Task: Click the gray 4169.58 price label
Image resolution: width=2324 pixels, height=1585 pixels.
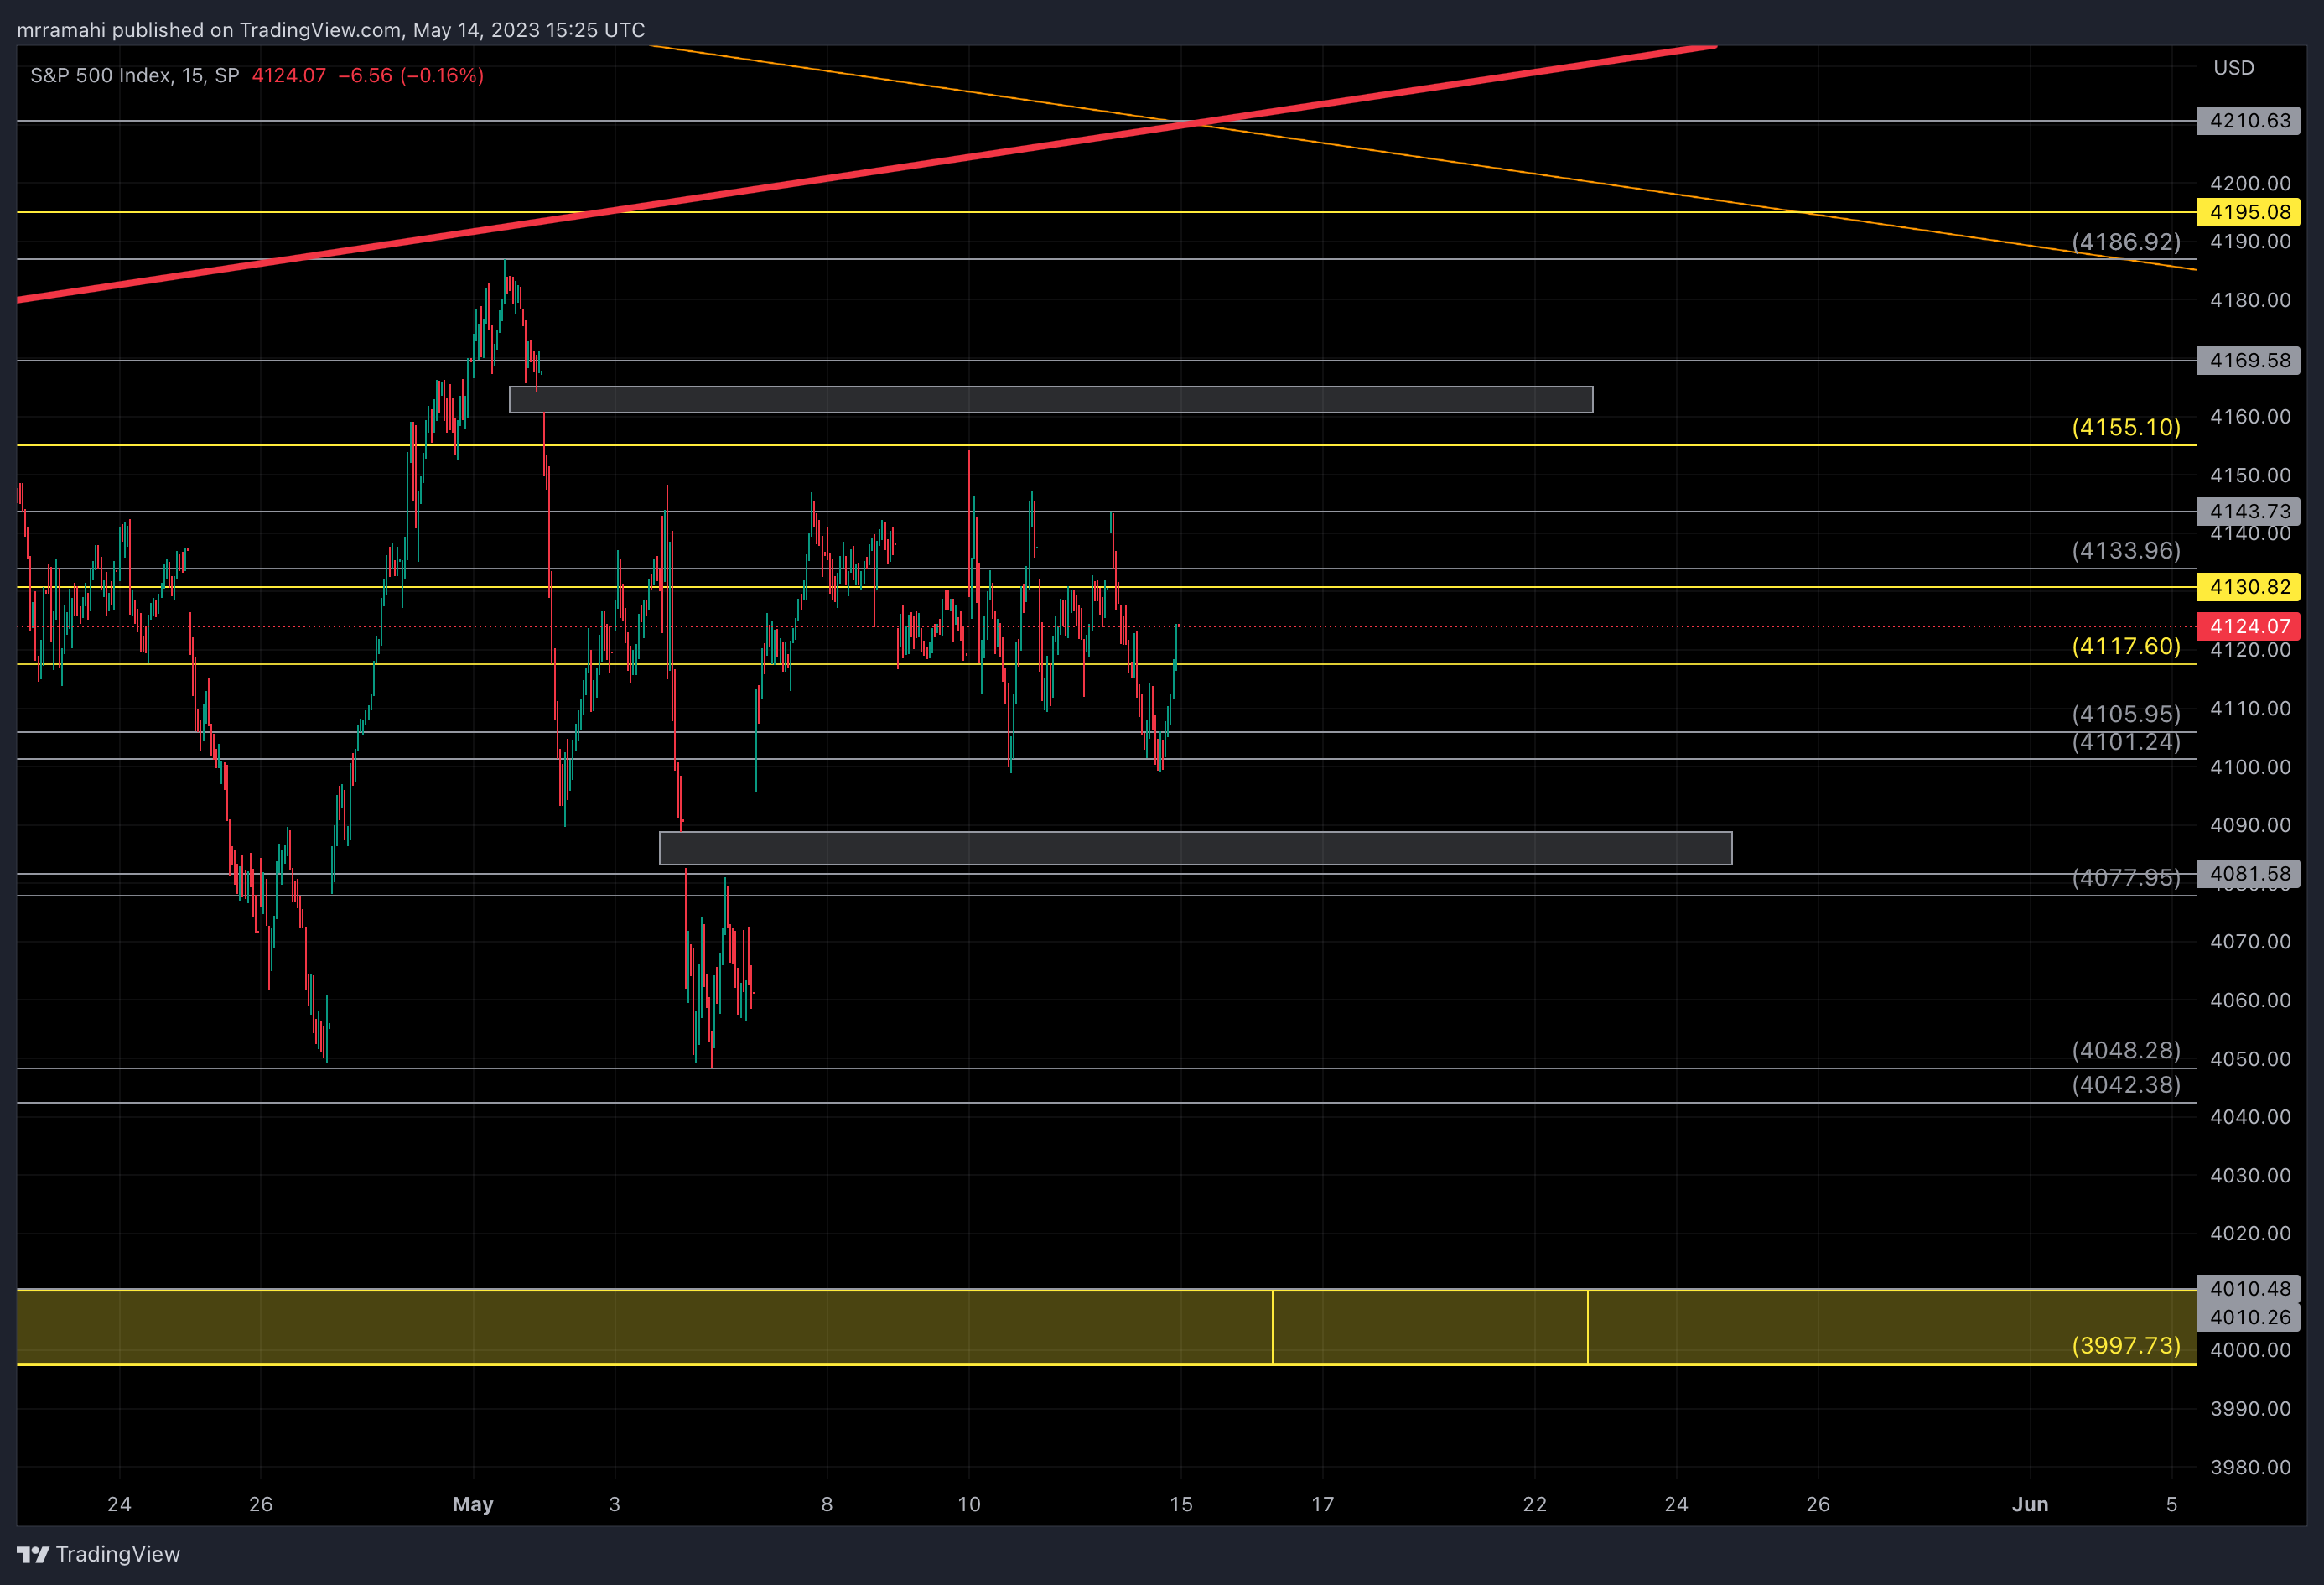Action: point(2248,360)
